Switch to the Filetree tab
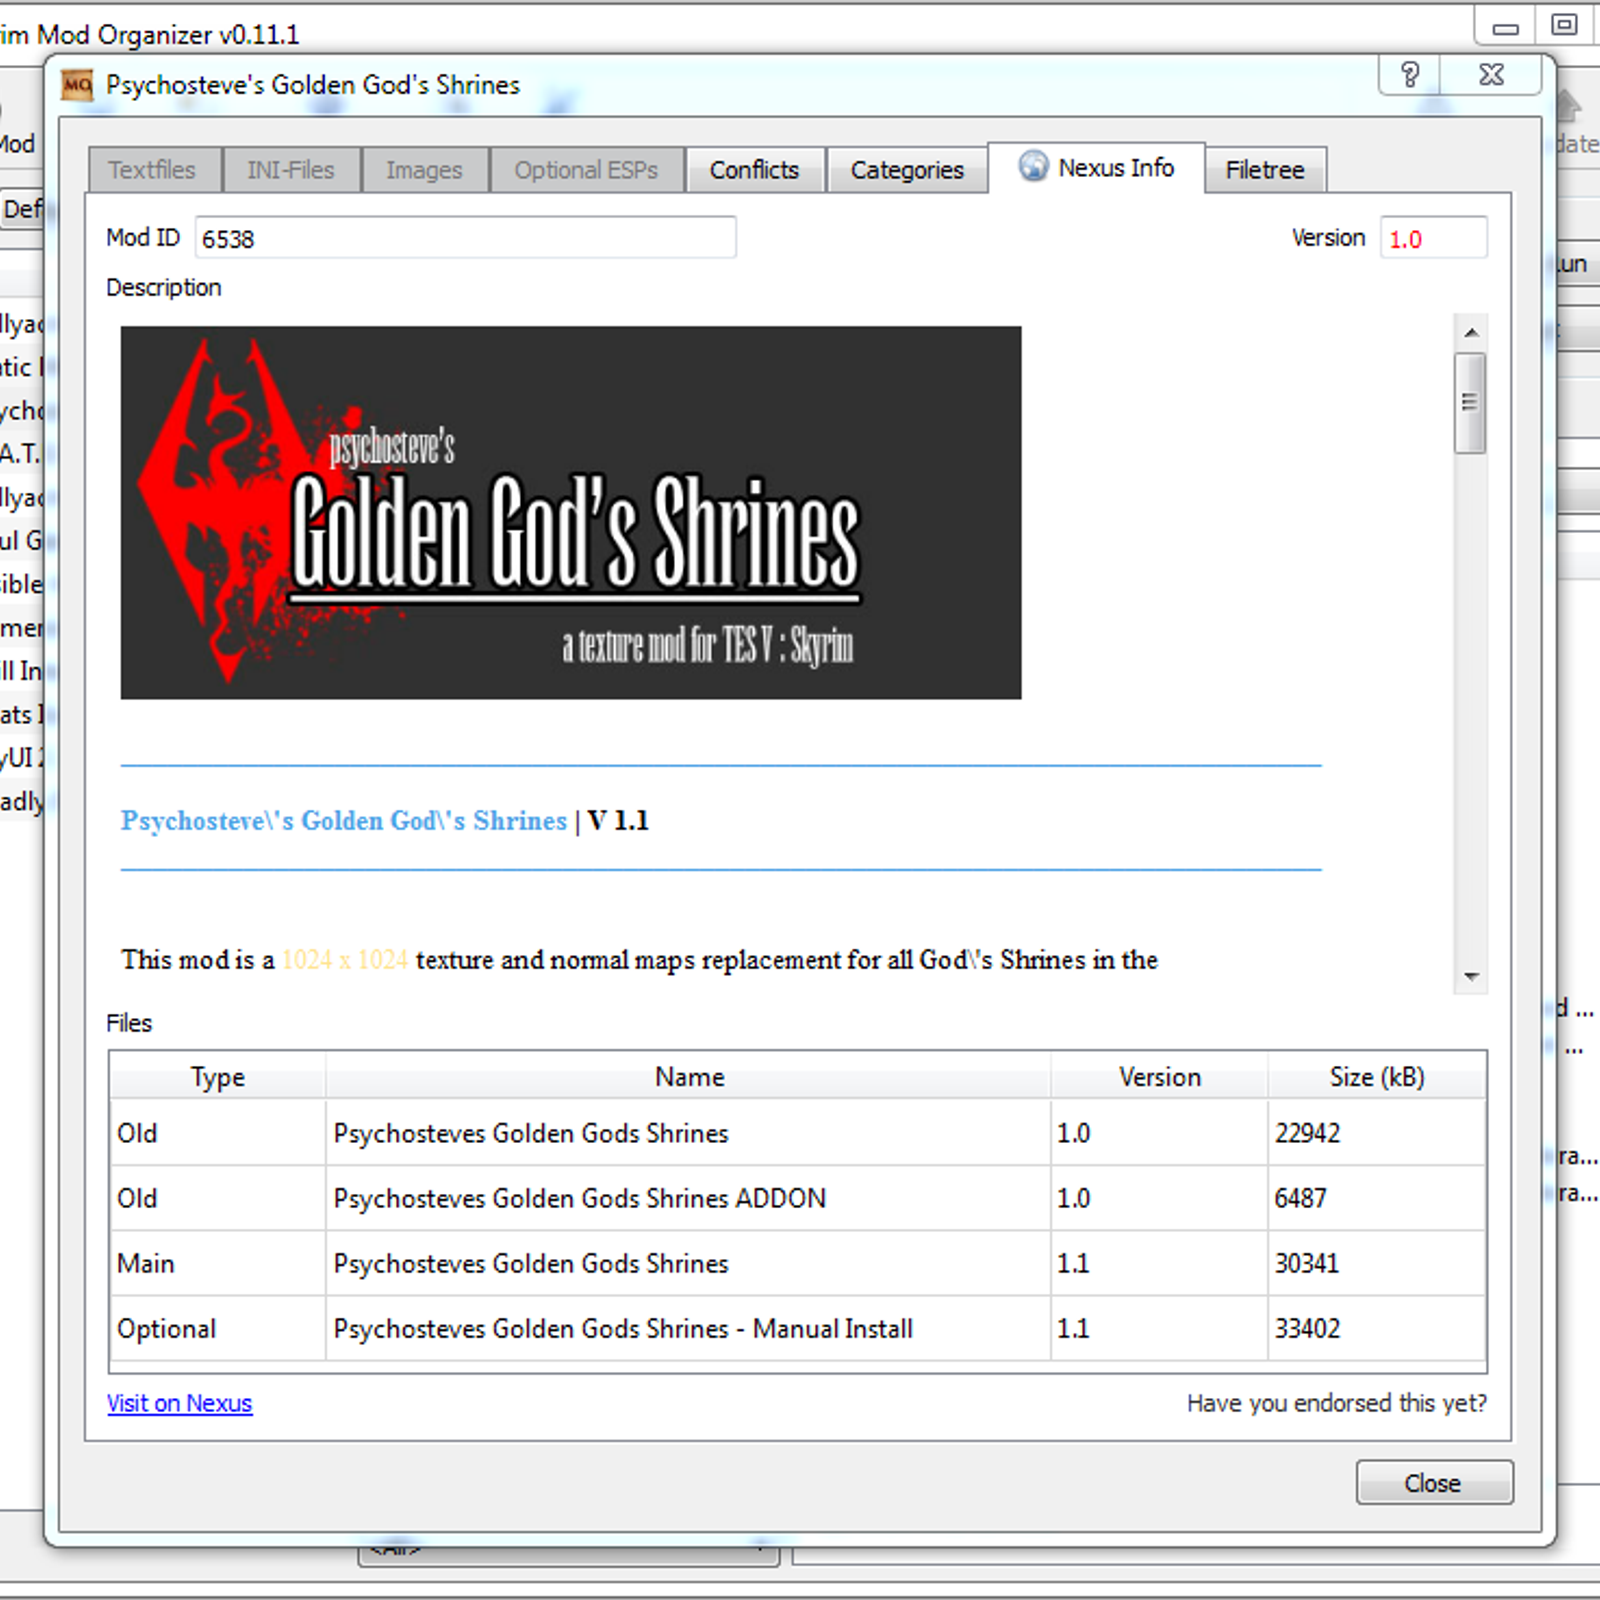Image resolution: width=1600 pixels, height=1600 pixels. [x=1265, y=170]
